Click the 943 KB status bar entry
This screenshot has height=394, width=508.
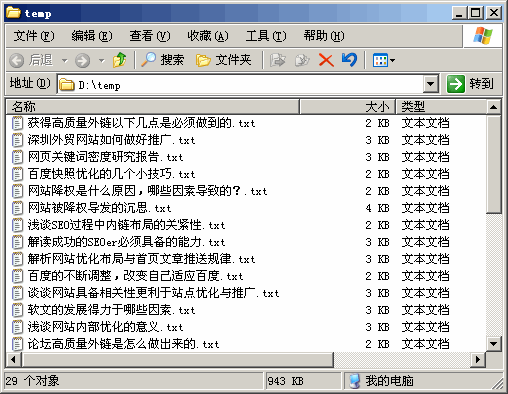coord(285,381)
